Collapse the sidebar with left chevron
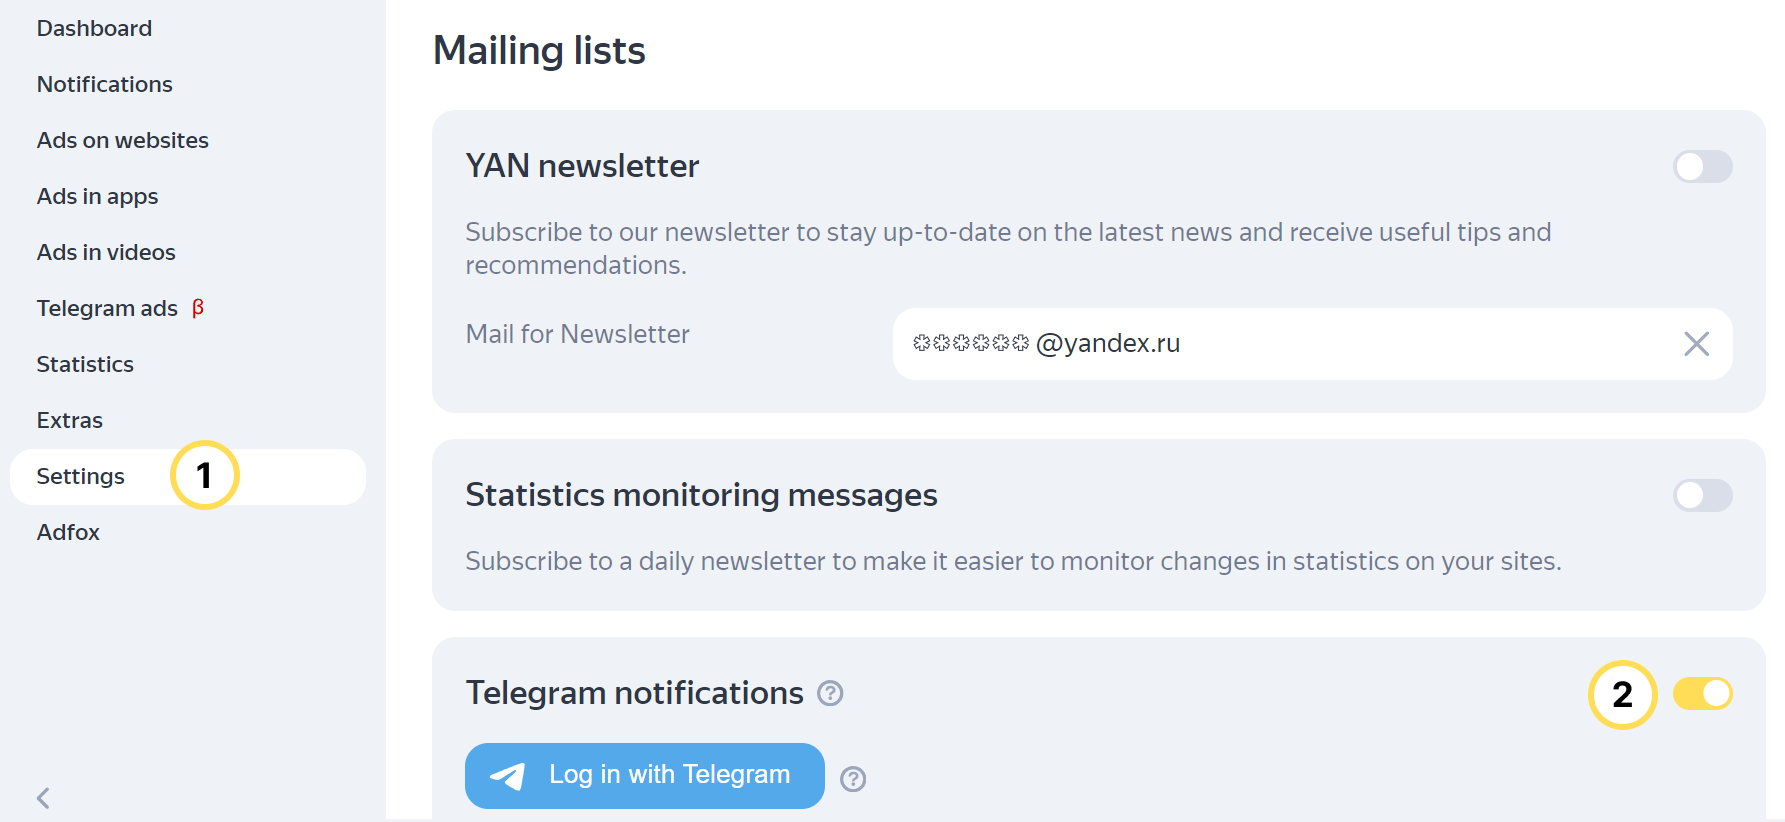This screenshot has height=822, width=1785. click(43, 797)
